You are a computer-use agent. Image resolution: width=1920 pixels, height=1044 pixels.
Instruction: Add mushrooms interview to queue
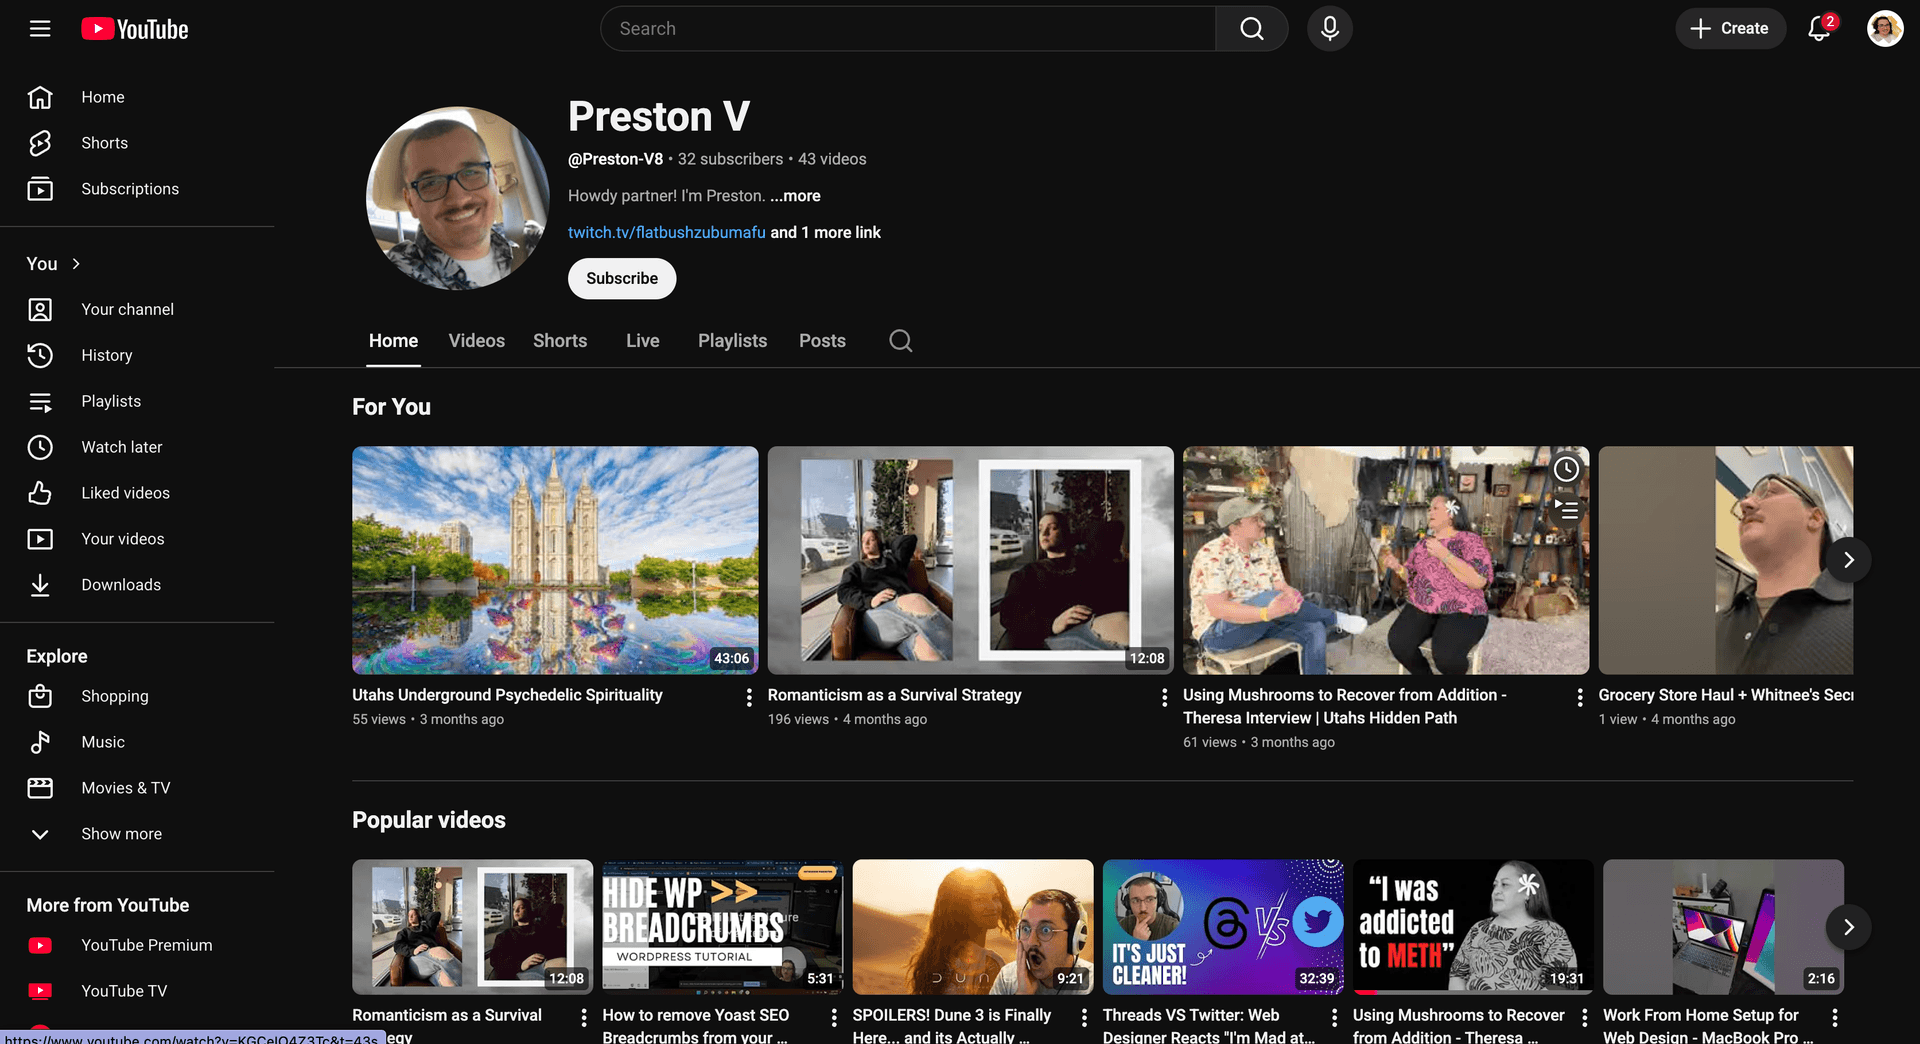click(1566, 509)
